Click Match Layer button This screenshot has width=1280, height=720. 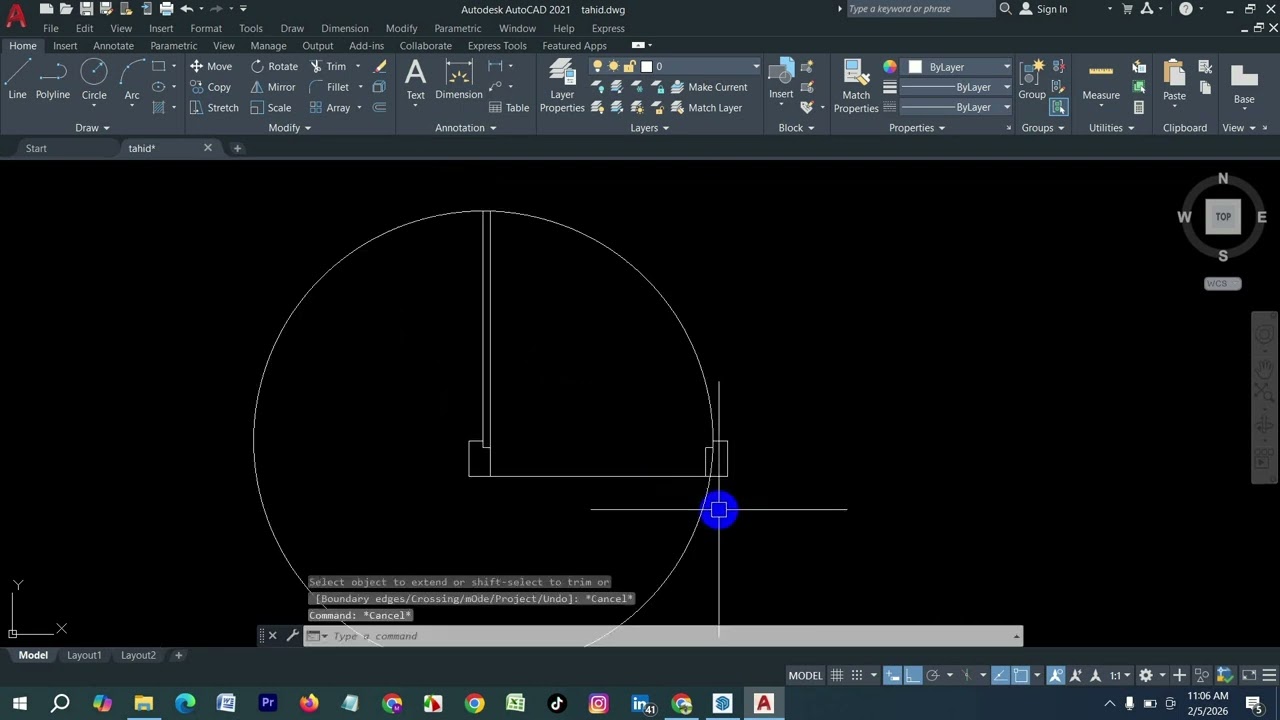(x=705, y=108)
